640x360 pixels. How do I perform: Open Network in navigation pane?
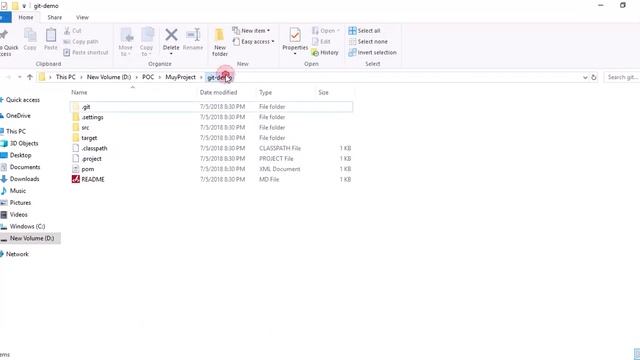coord(17,254)
